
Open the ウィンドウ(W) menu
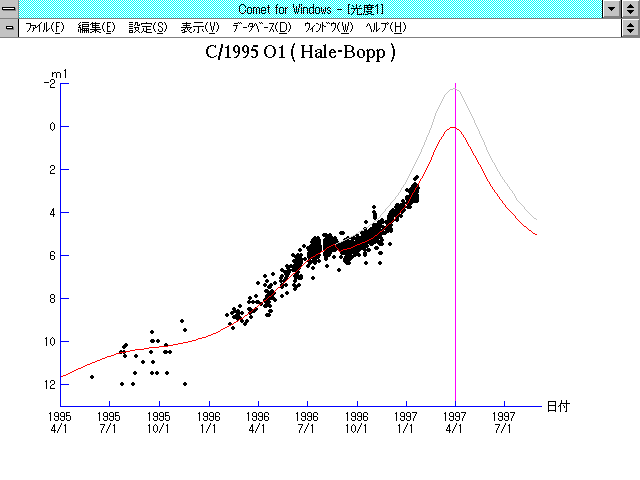click(328, 27)
